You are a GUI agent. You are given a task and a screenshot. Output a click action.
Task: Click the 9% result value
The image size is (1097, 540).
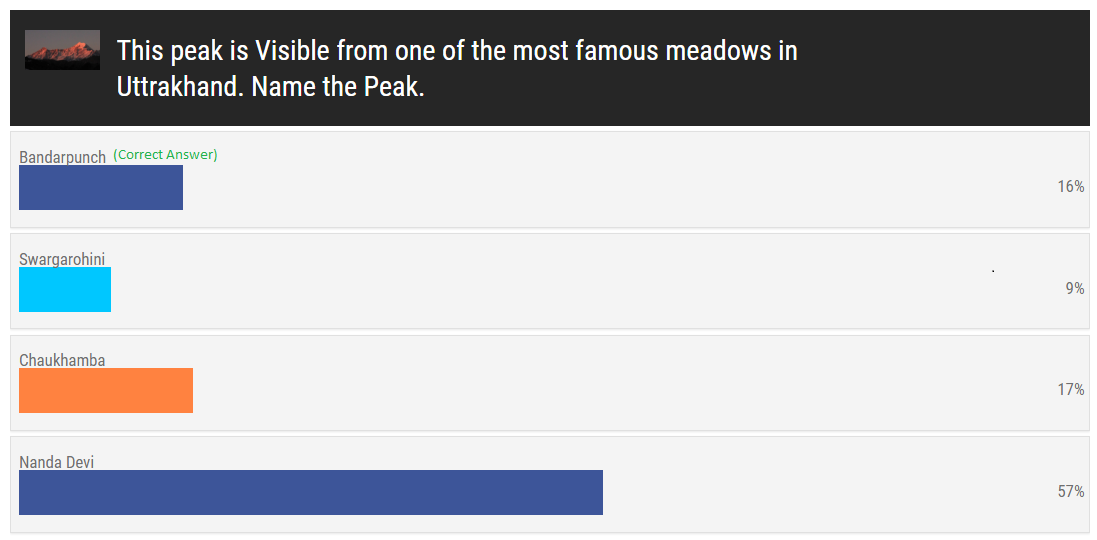pyautogui.click(x=1075, y=289)
